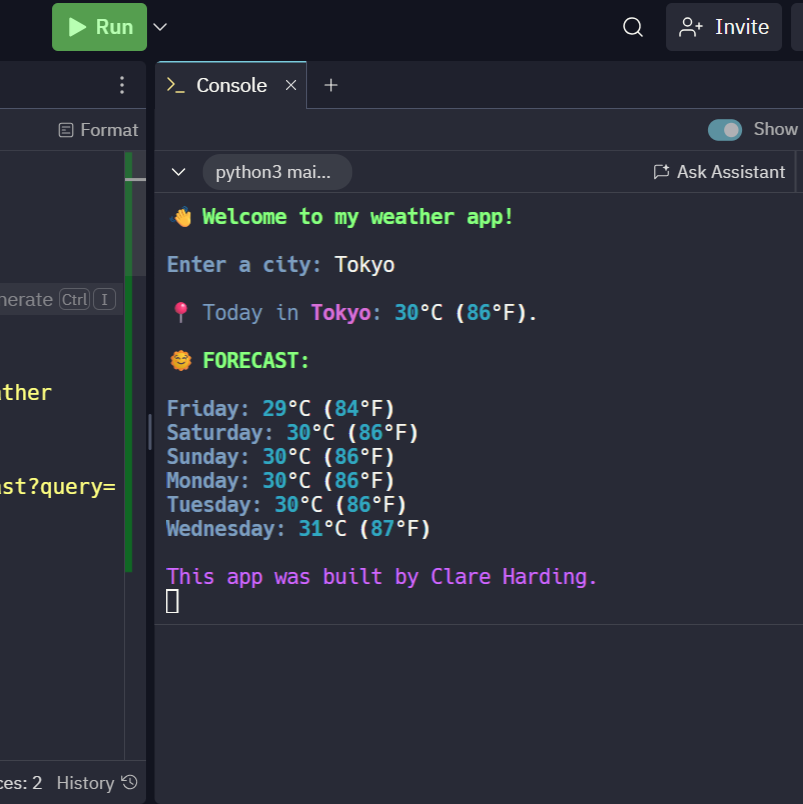Click the Sunday forecast line
Viewport: 803px width, 804px height.
pos(280,457)
